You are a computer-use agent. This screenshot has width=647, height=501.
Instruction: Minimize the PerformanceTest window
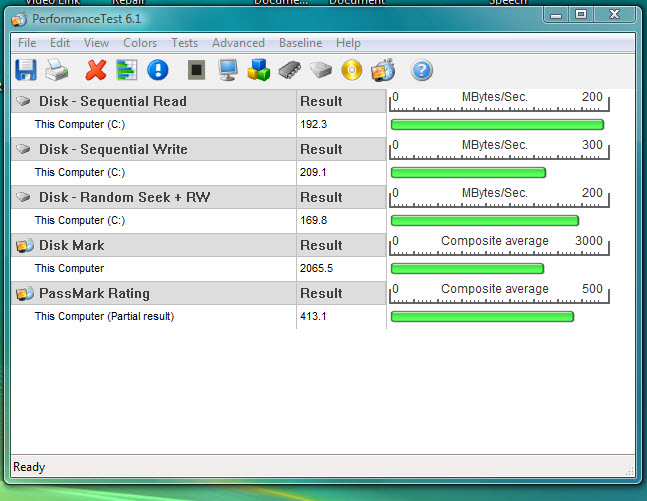click(556, 15)
